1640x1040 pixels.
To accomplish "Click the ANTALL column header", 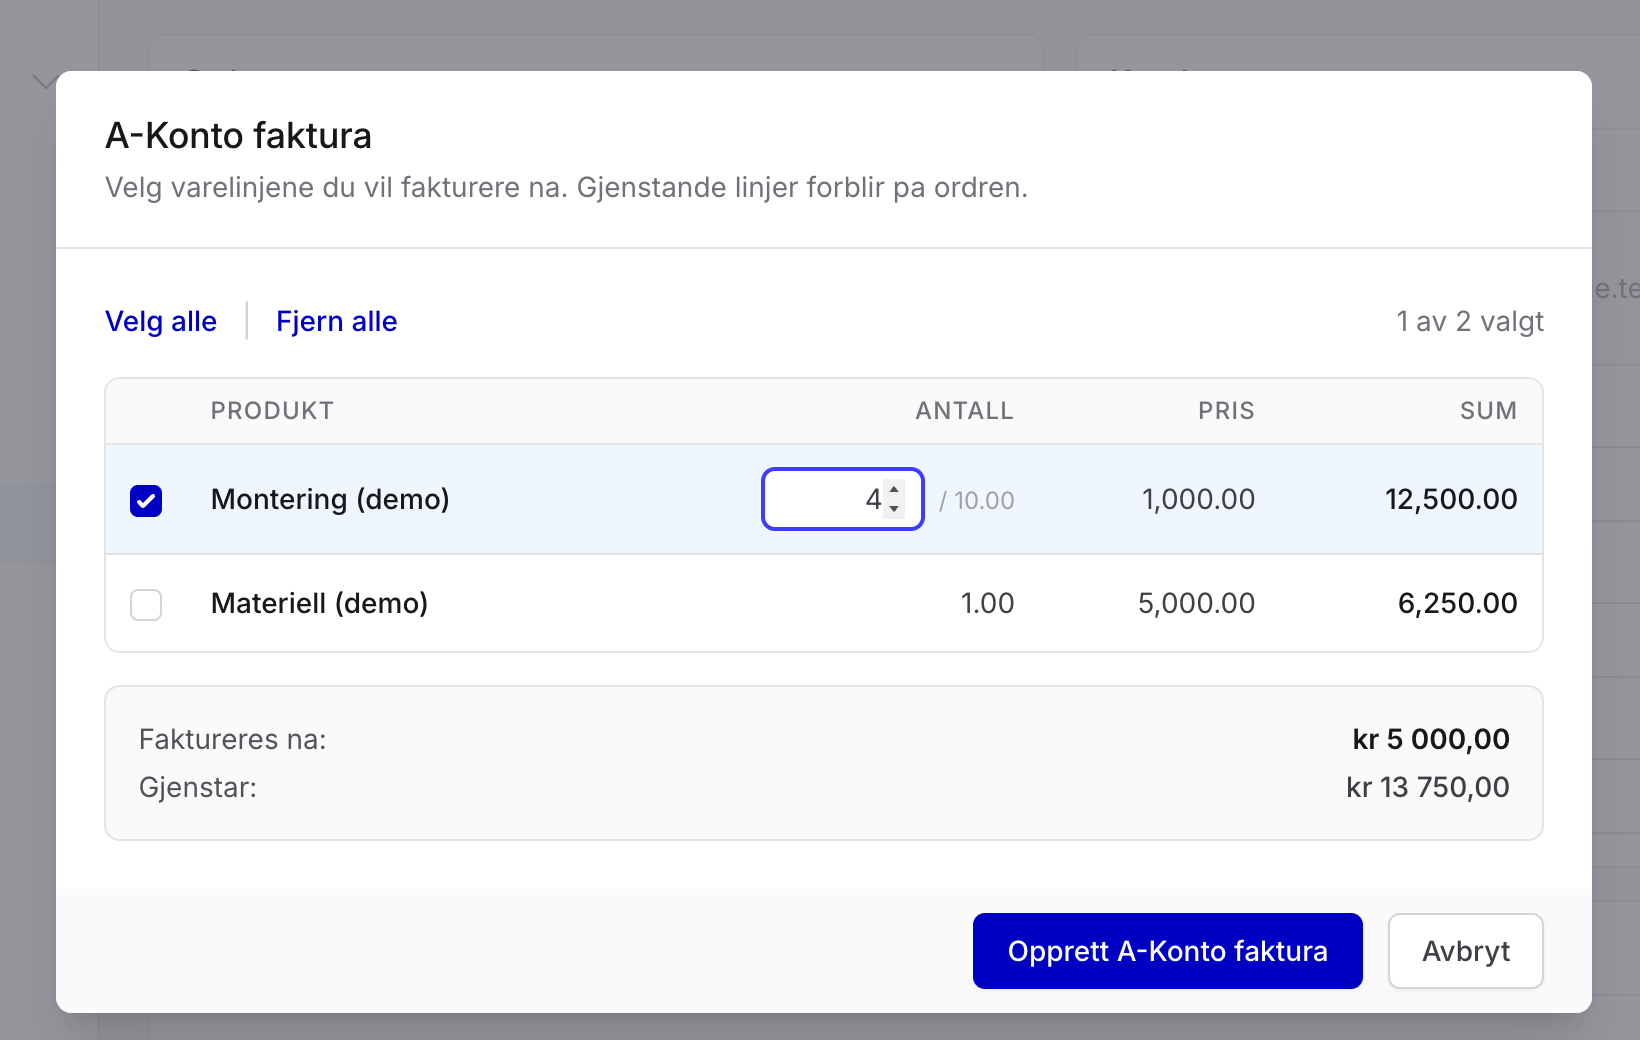I will (964, 411).
